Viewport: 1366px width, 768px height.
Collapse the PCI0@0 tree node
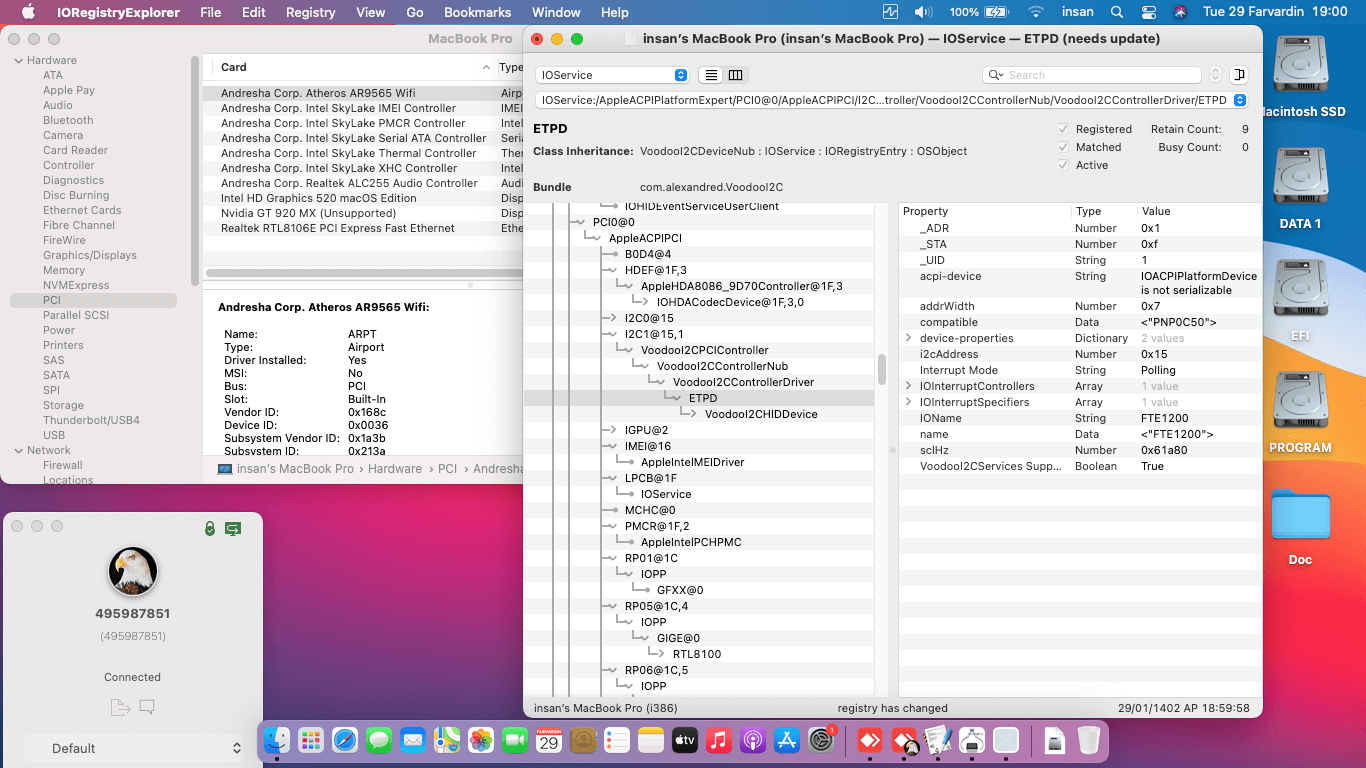pos(582,222)
